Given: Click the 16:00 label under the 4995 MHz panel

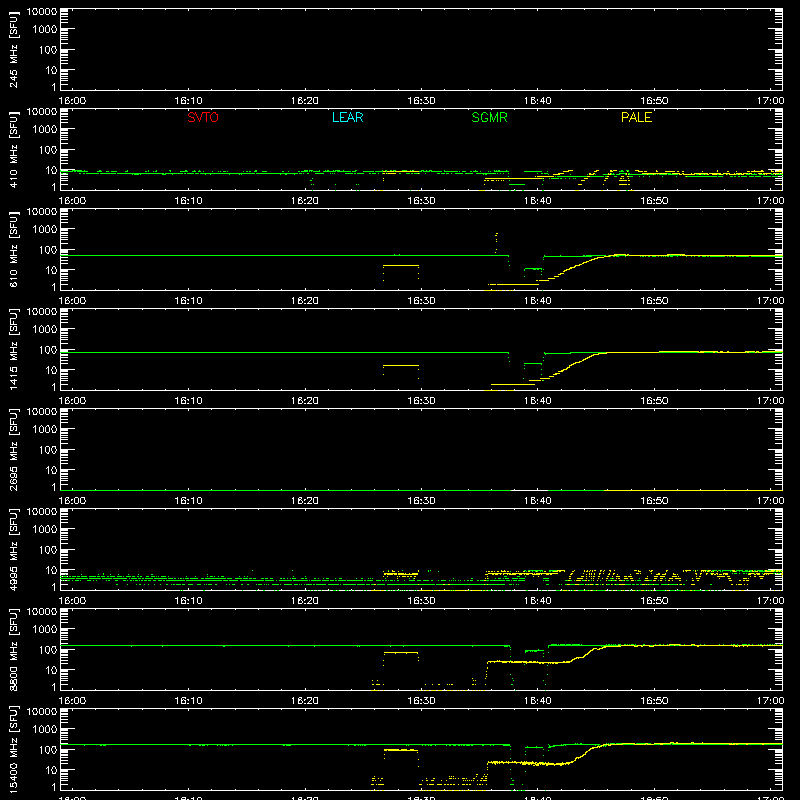Looking at the screenshot, I should 72,601.
